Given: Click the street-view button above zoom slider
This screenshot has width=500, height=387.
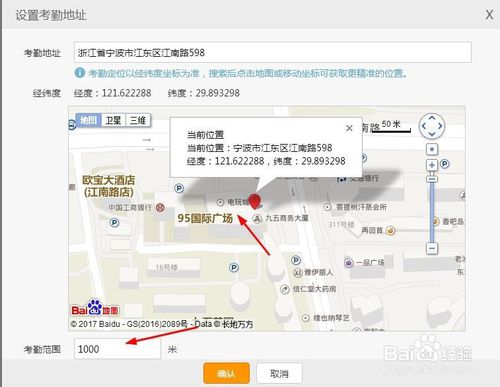Looking at the screenshot, I should coord(432,149).
